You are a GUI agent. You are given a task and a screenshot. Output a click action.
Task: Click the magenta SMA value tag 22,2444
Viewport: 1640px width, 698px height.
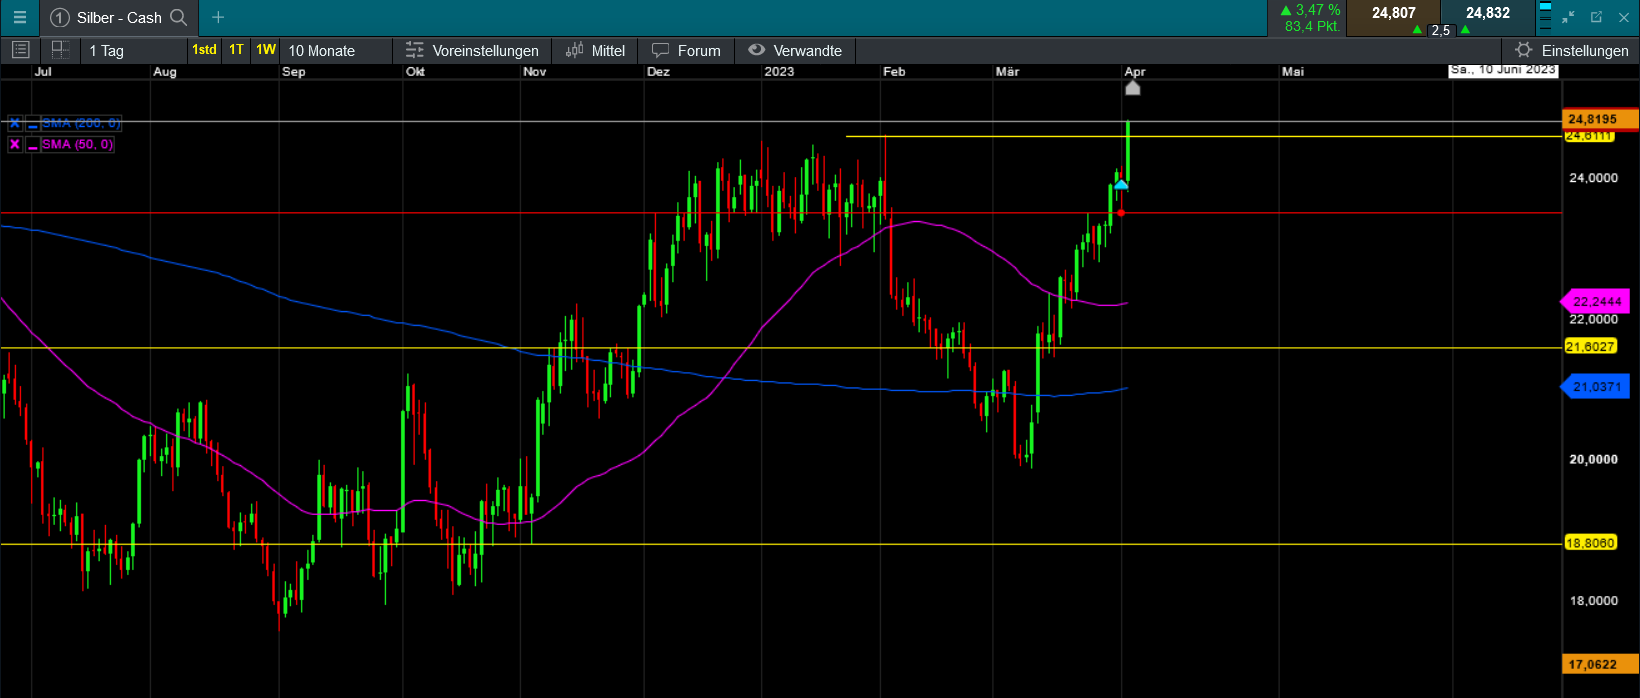(x=1594, y=301)
